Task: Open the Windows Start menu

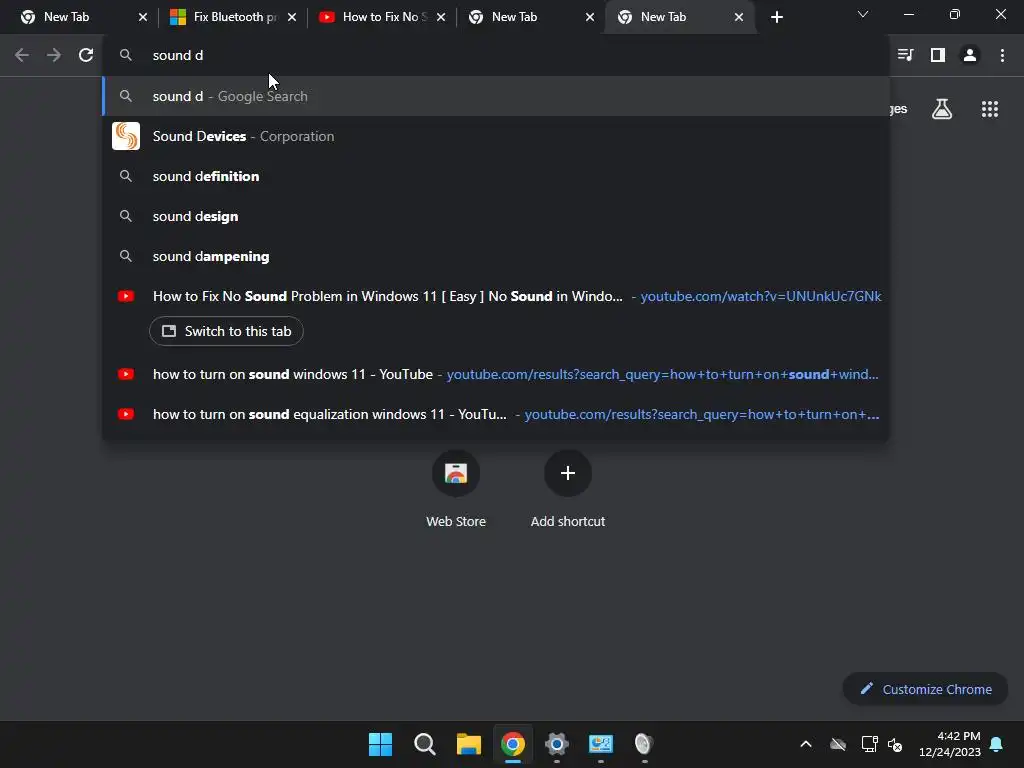Action: pyautogui.click(x=380, y=744)
